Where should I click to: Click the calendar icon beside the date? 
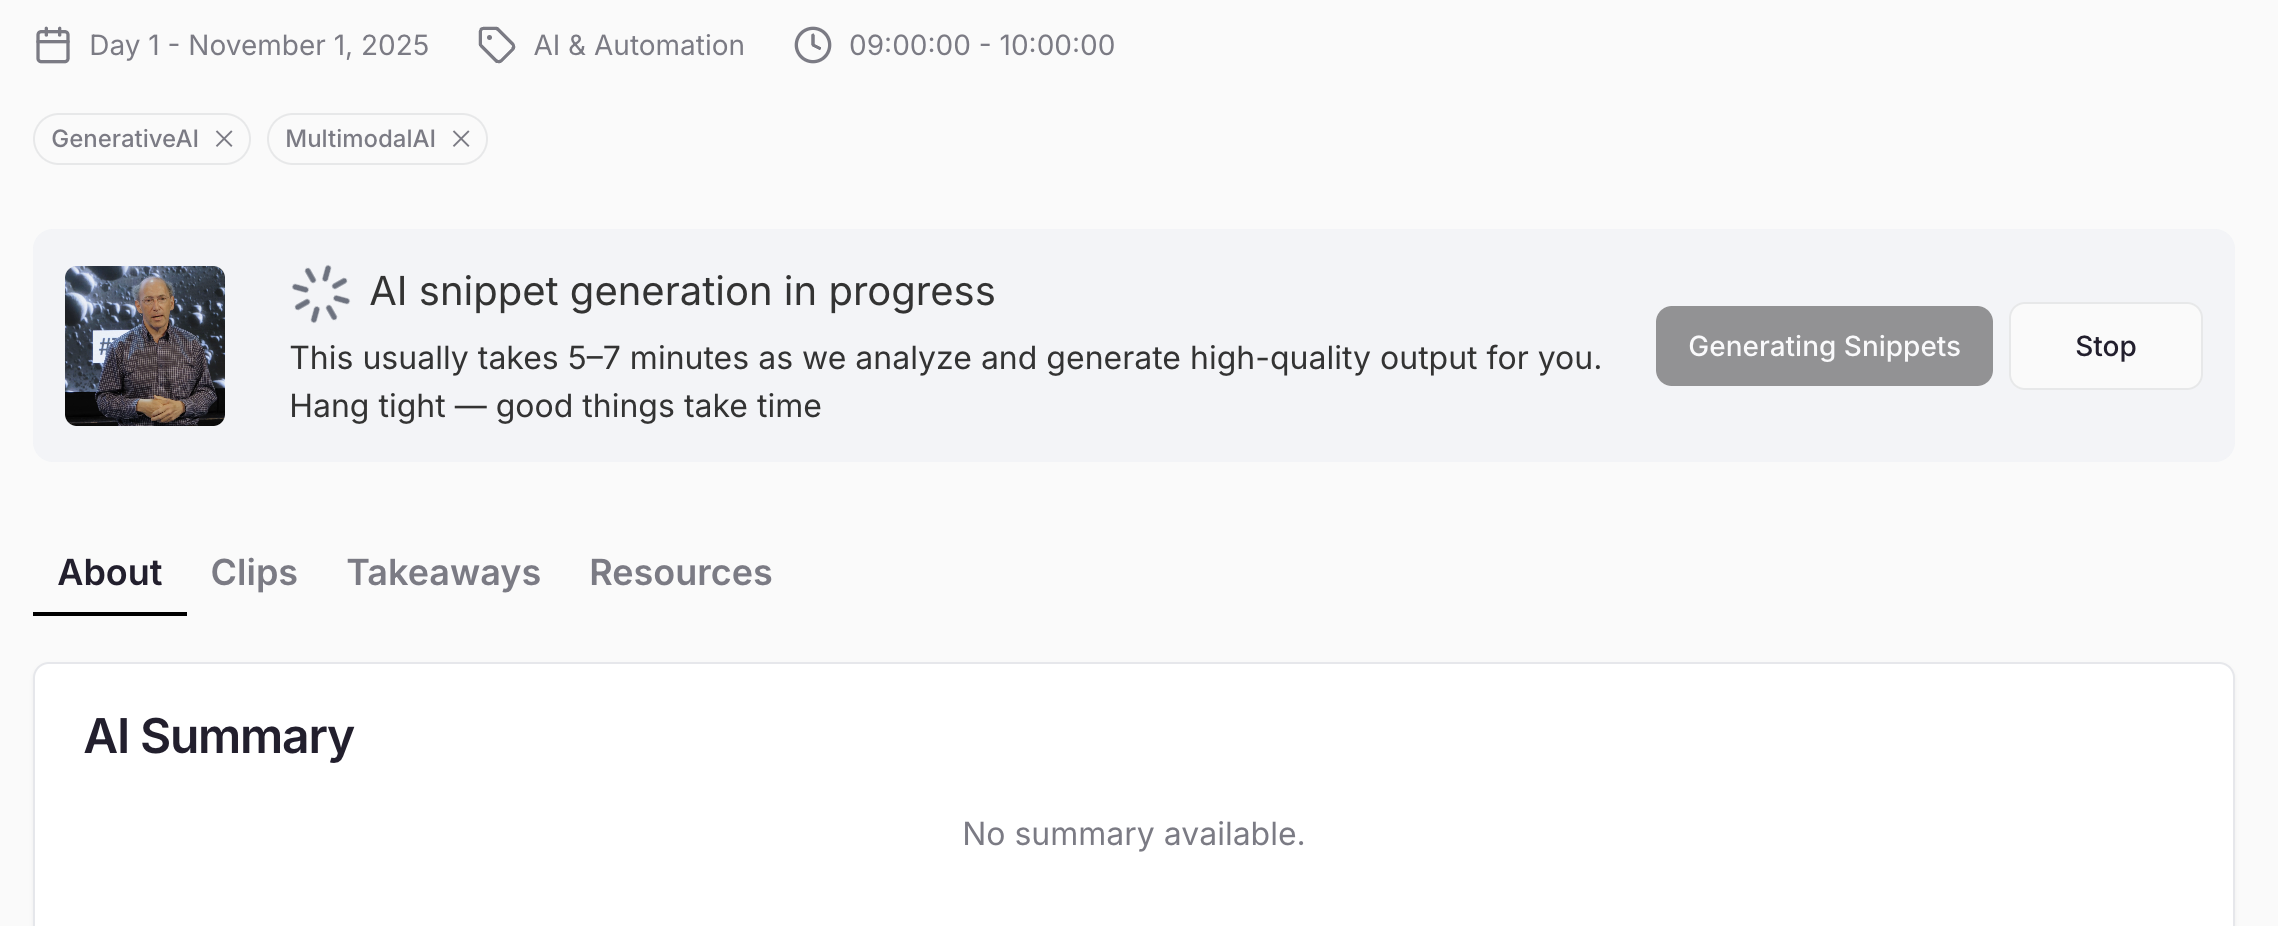click(x=53, y=46)
